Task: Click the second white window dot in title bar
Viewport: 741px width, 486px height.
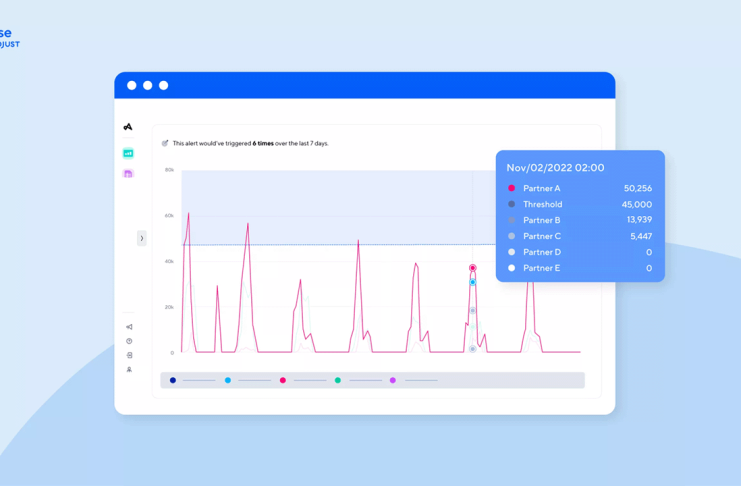Action: (x=148, y=86)
